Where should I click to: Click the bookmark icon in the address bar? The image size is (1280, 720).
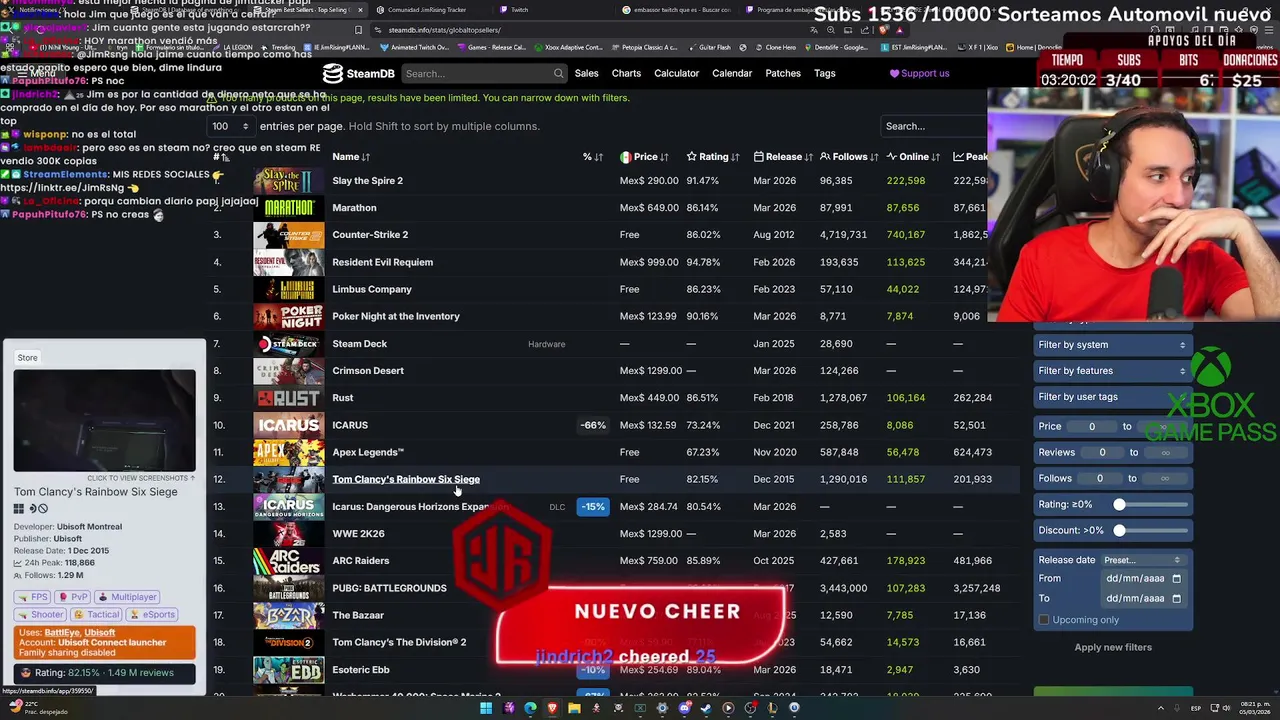pos(358,30)
